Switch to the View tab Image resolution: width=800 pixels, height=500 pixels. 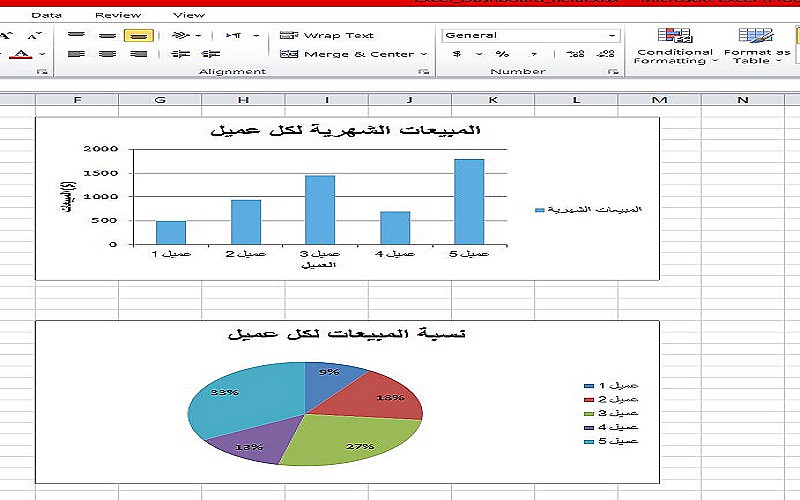click(x=189, y=15)
